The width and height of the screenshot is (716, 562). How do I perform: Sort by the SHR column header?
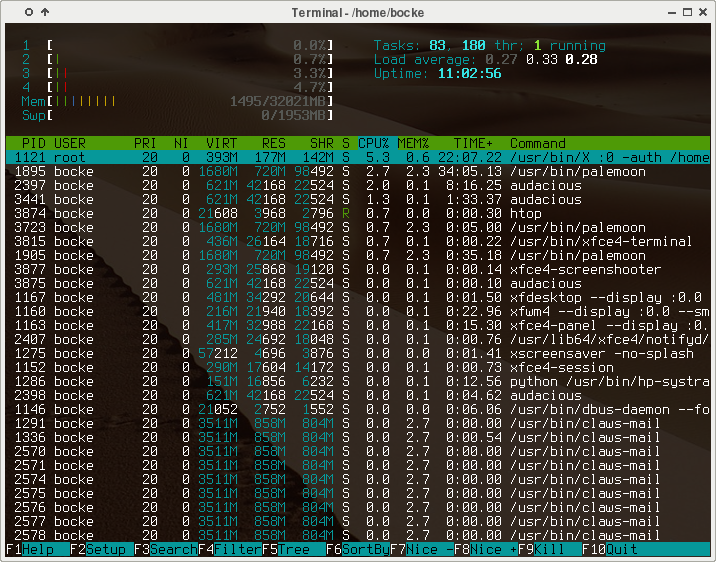tap(321, 143)
